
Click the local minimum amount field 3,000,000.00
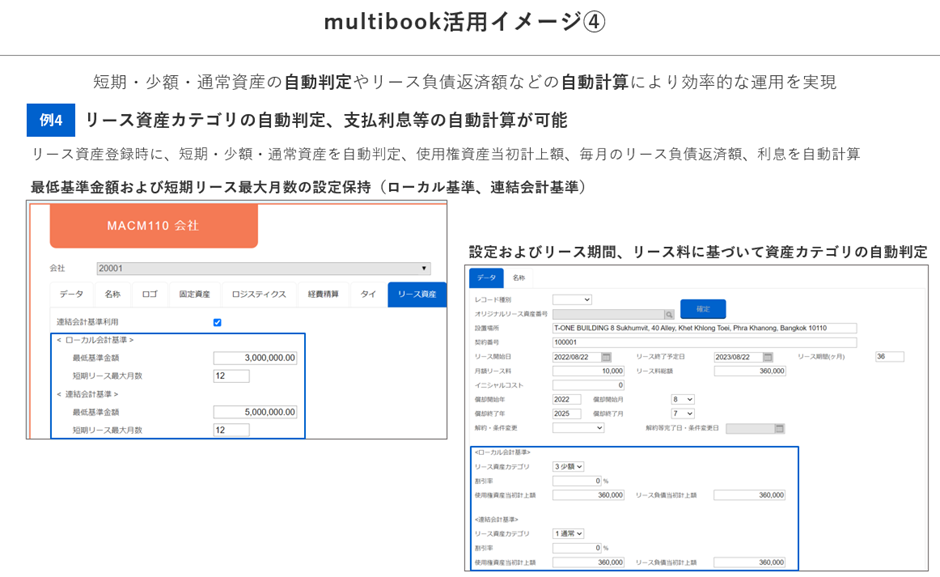tap(255, 358)
